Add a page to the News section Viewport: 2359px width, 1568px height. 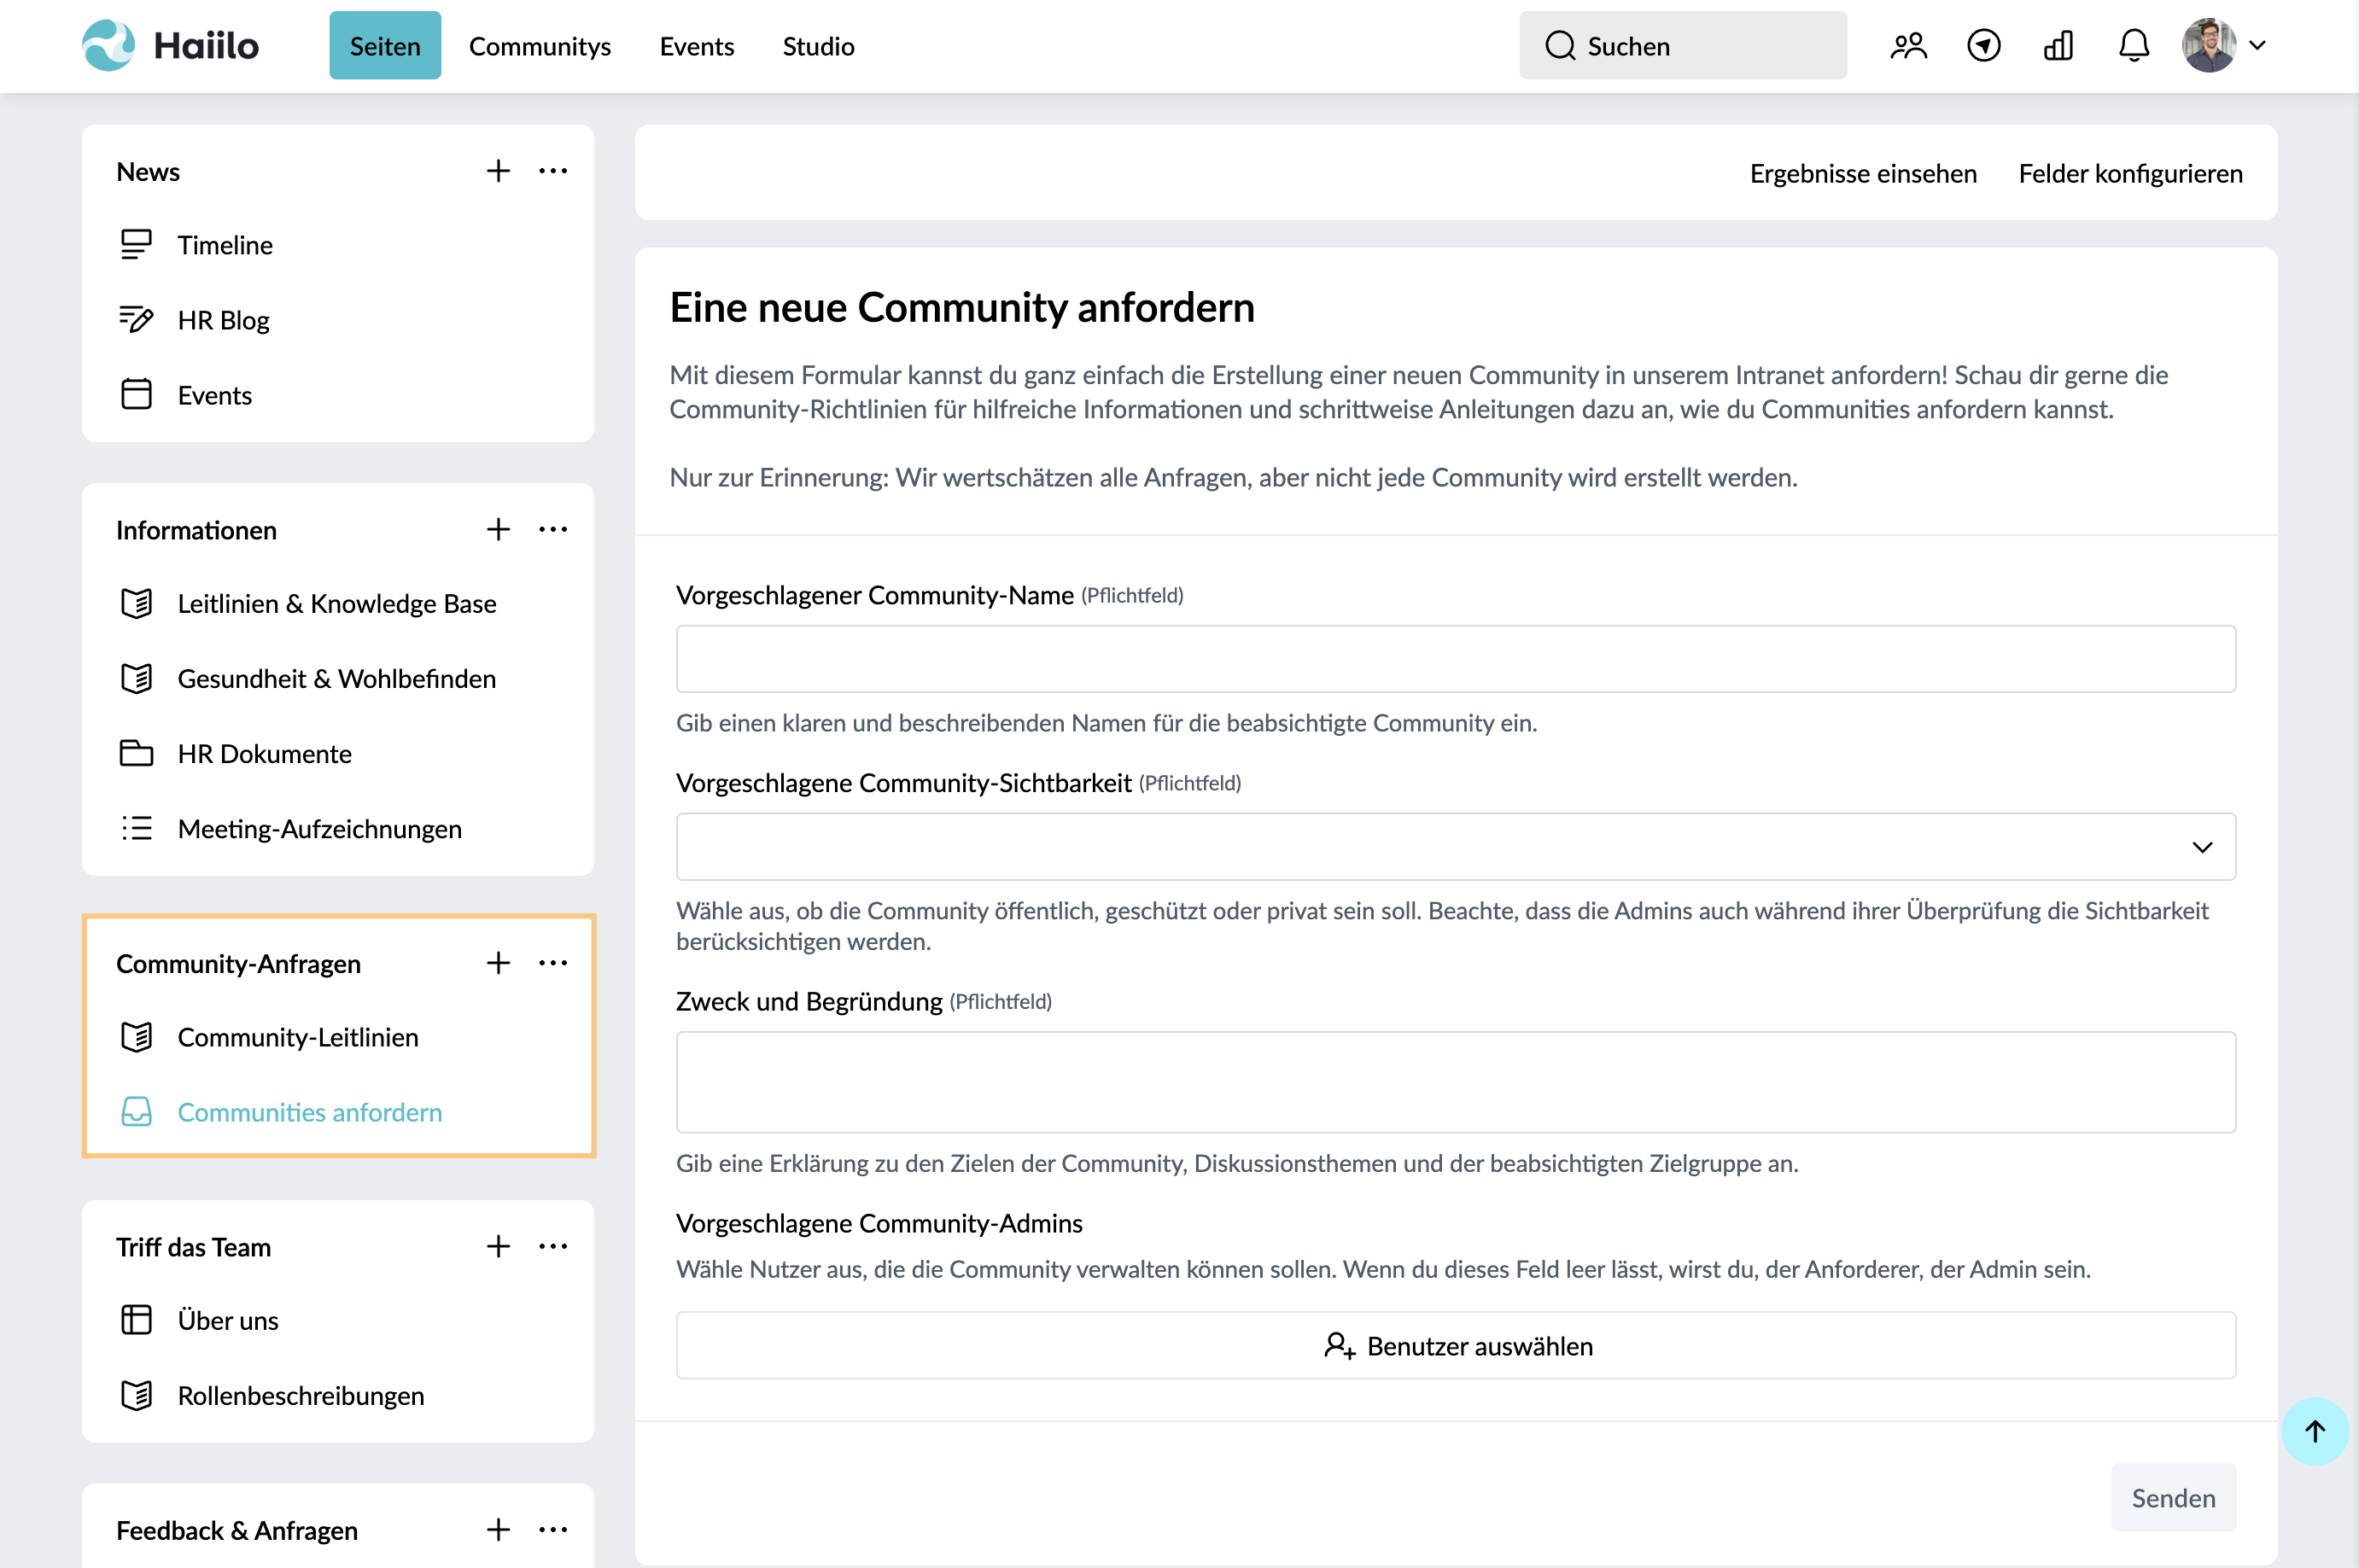click(498, 171)
